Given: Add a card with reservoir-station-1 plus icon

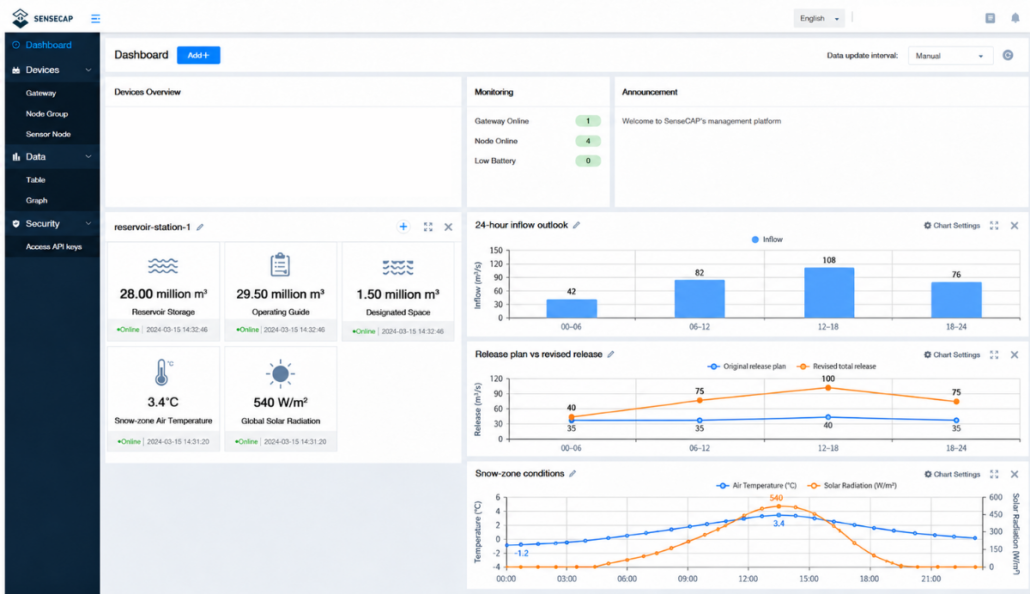Looking at the screenshot, I should [x=403, y=227].
